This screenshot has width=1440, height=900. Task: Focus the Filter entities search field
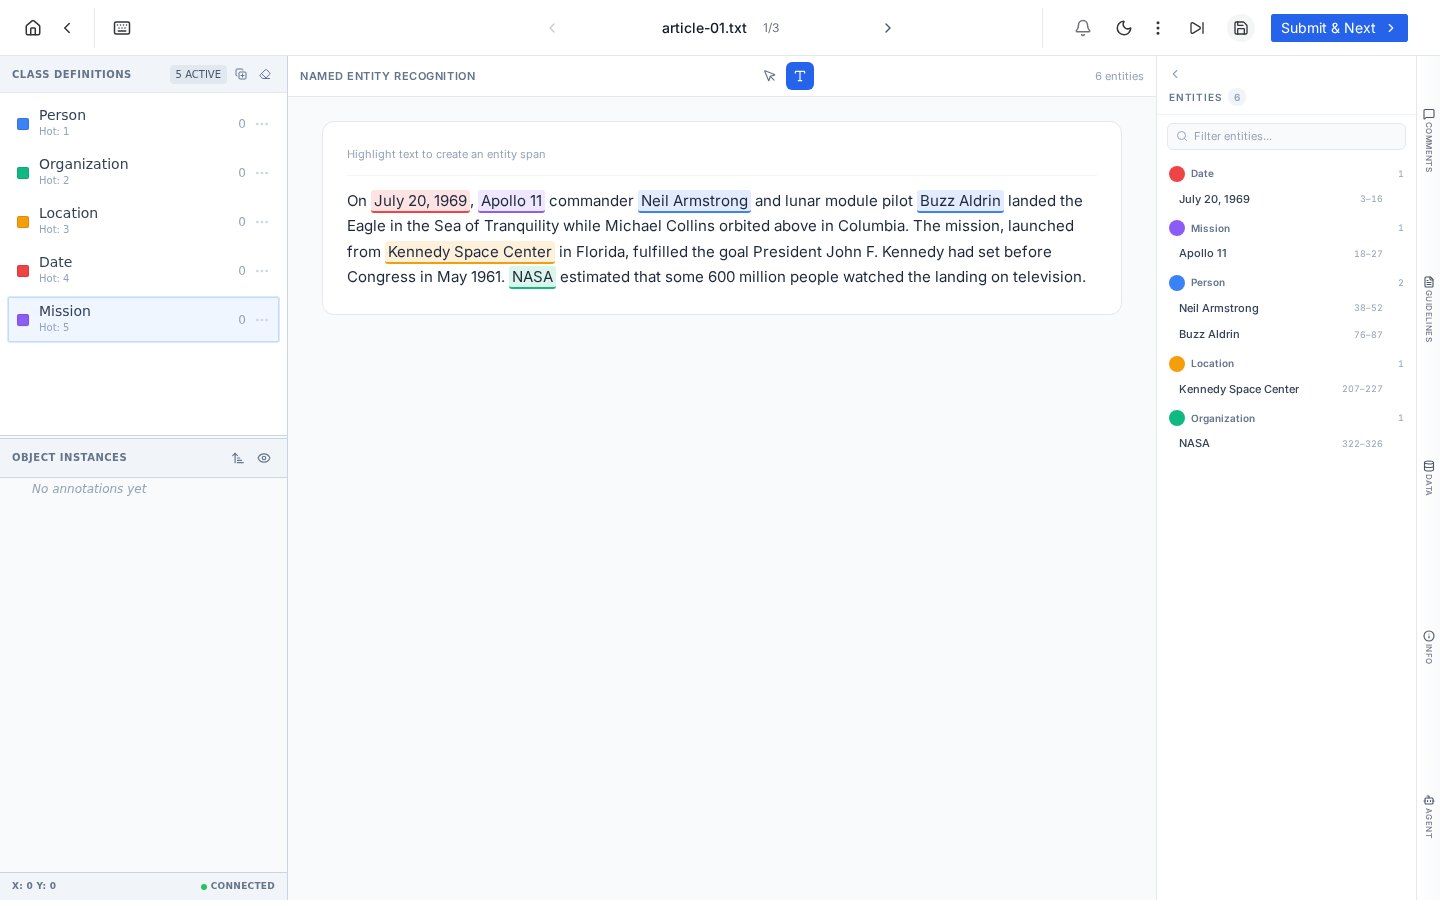click(x=1286, y=136)
